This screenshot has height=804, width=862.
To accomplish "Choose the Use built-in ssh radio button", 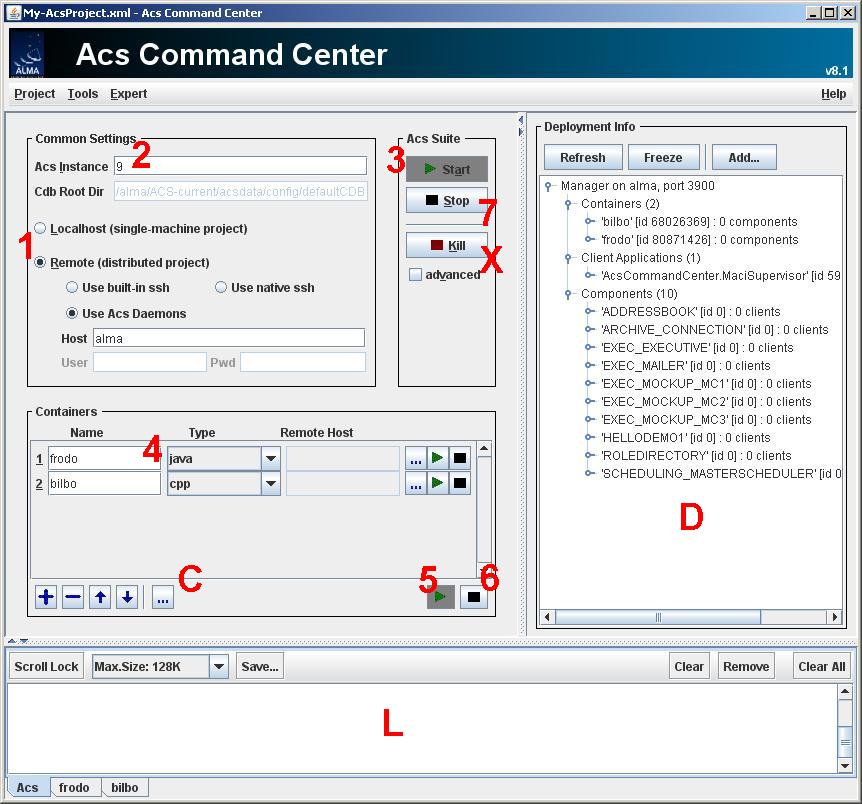I will click(x=72, y=288).
